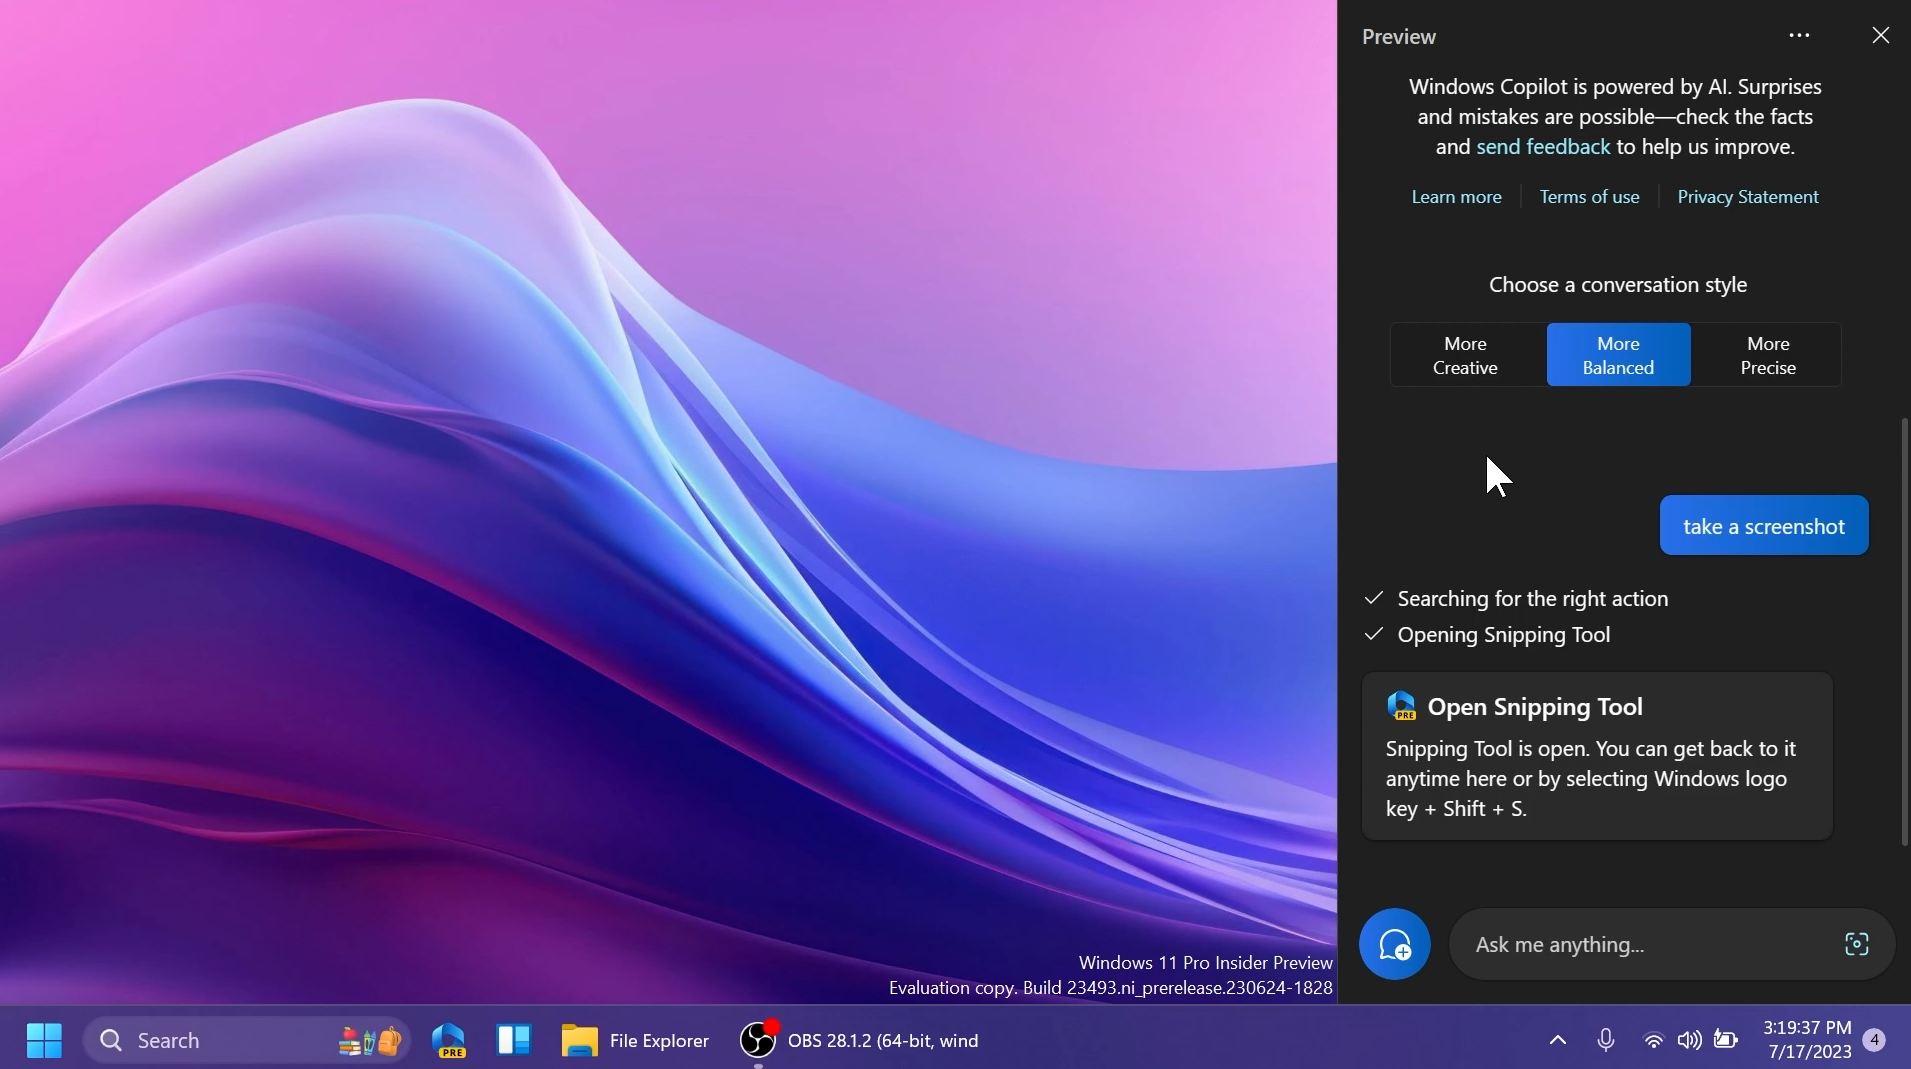Open the Privacy Statement link
This screenshot has height=1069, width=1911.
coord(1747,197)
